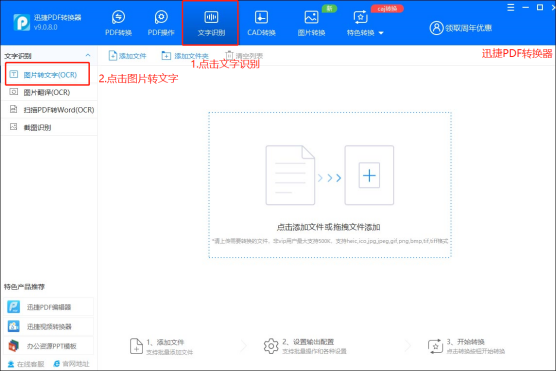
Task: Open 在线客服 support link
Action: click(26, 364)
